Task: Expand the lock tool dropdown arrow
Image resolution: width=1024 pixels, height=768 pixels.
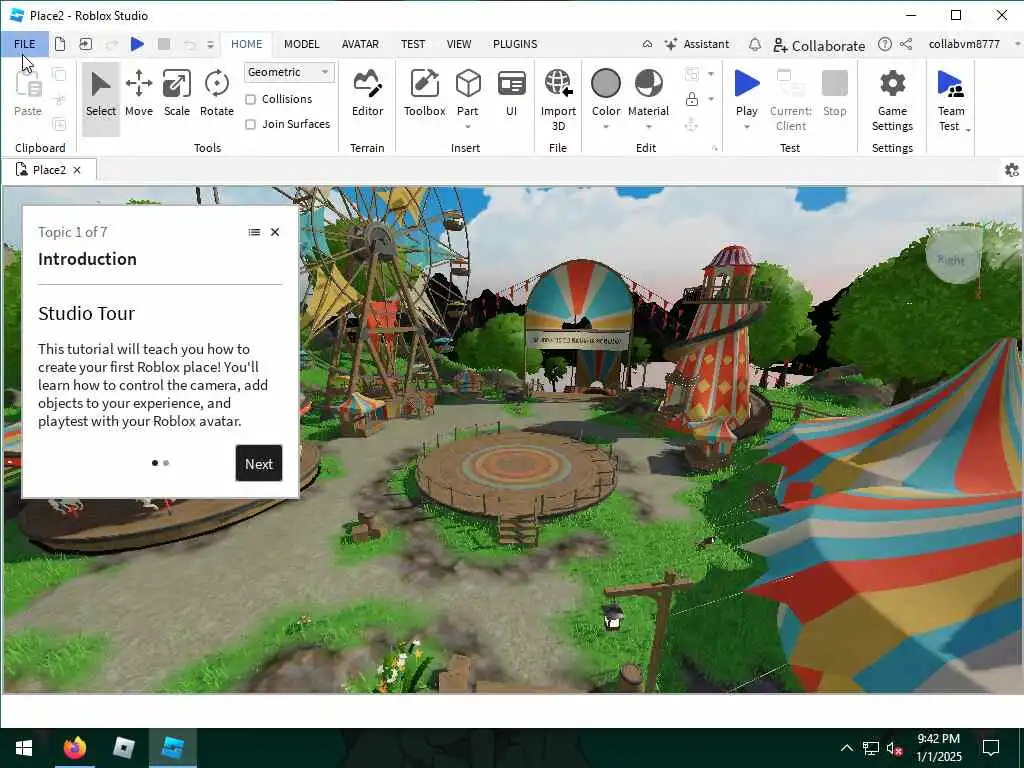Action: (x=711, y=99)
